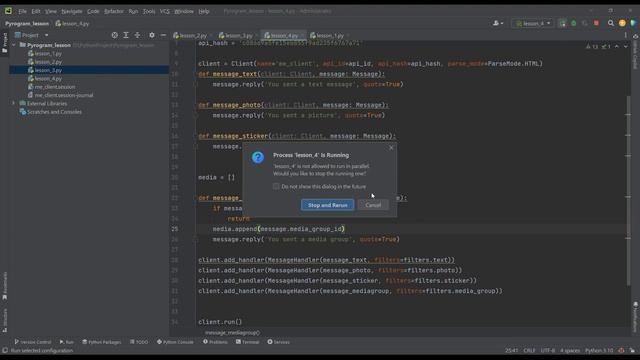
Task: Hide the Project panel with minus icon
Action: pyautogui.click(x=163, y=36)
